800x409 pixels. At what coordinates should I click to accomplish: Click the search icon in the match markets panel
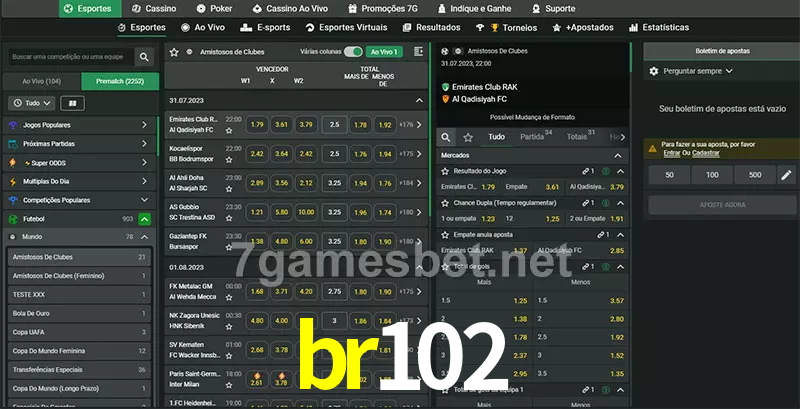click(x=446, y=136)
